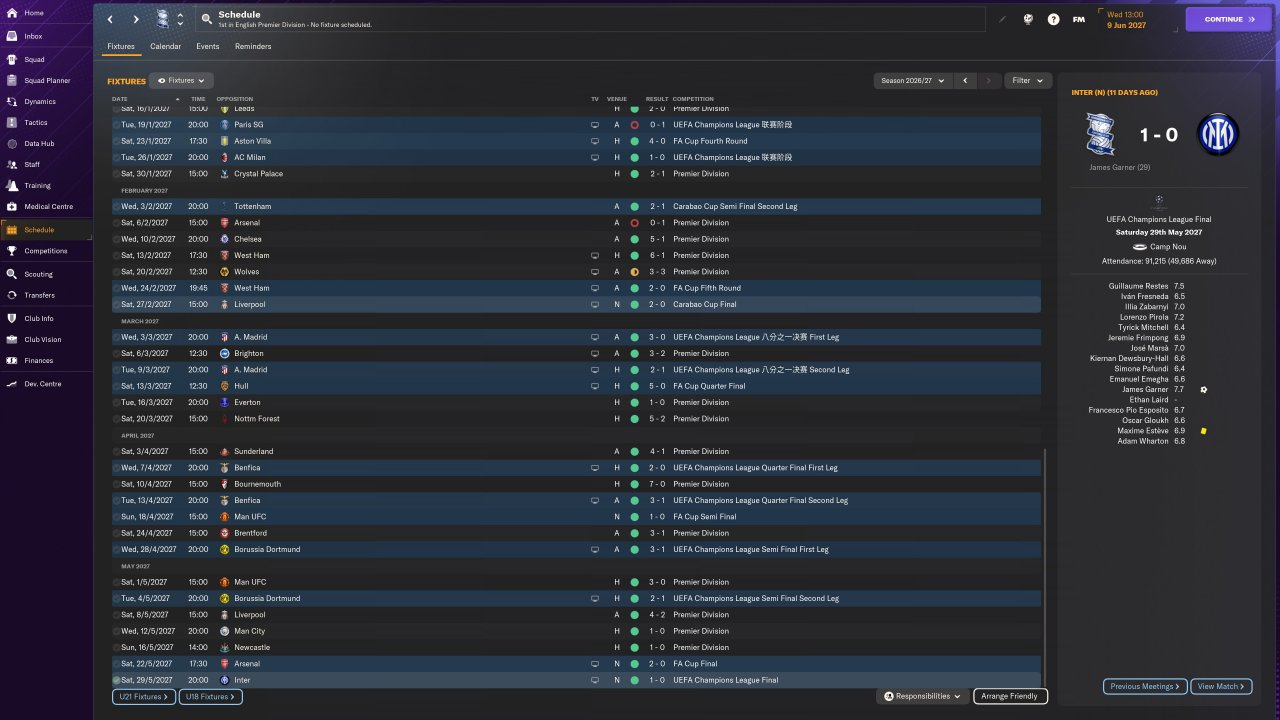Open the Fixtures view dropdown
The width and height of the screenshot is (1280, 720).
(x=181, y=81)
